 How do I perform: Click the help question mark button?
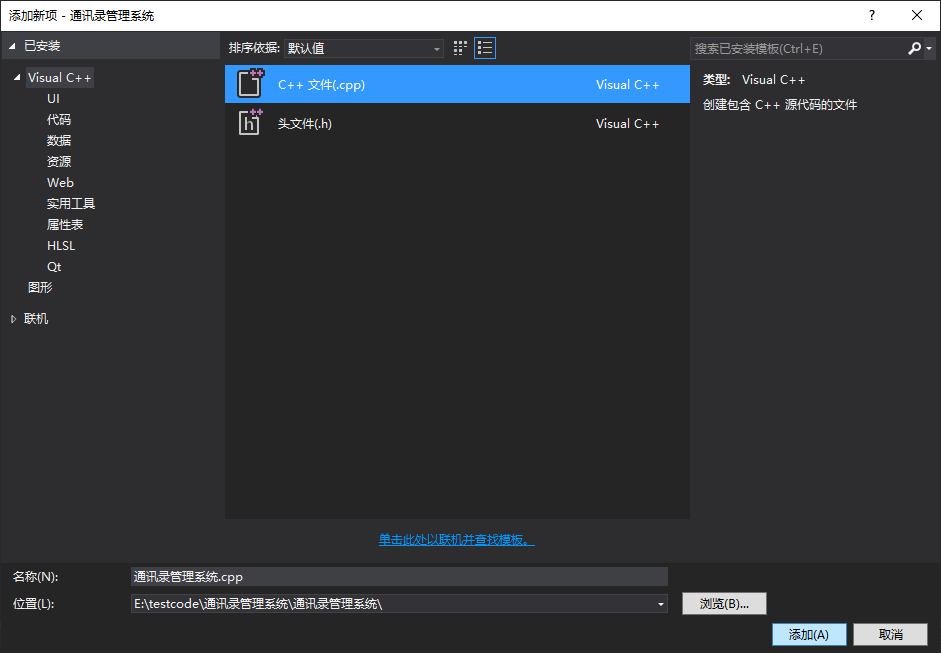[x=872, y=16]
